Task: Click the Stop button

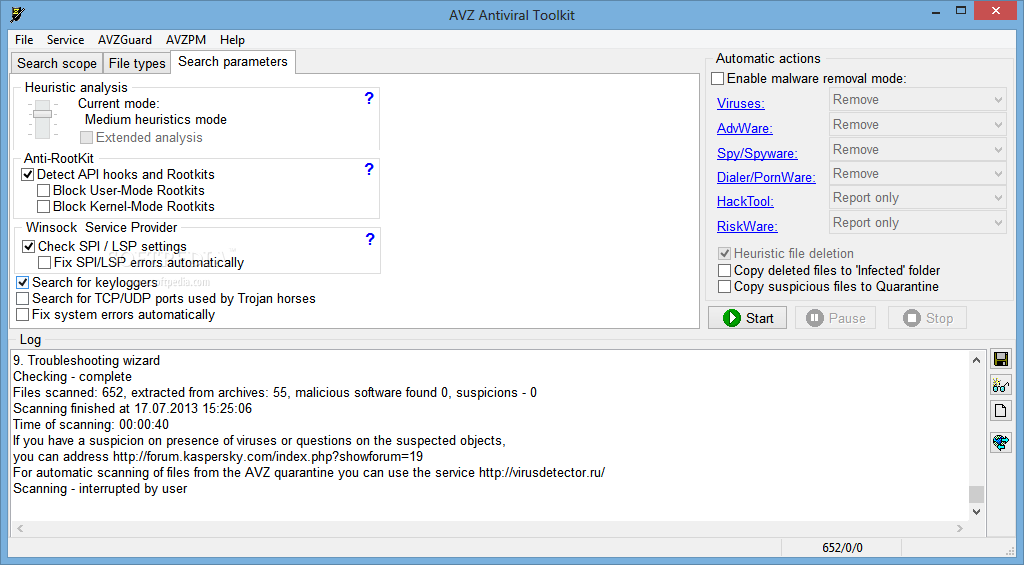Action: pos(927,318)
